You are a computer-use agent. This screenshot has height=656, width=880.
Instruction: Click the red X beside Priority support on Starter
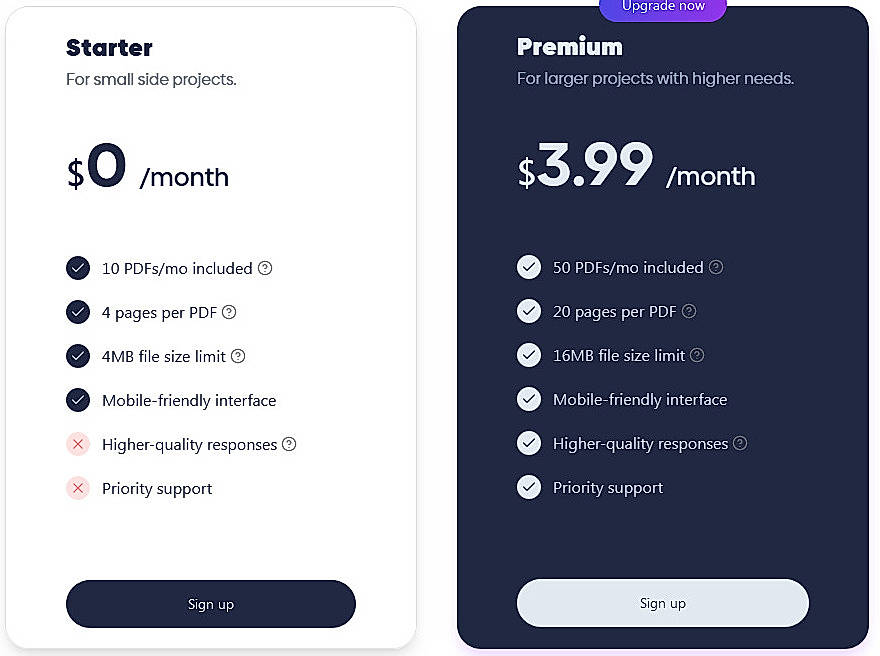coord(78,488)
